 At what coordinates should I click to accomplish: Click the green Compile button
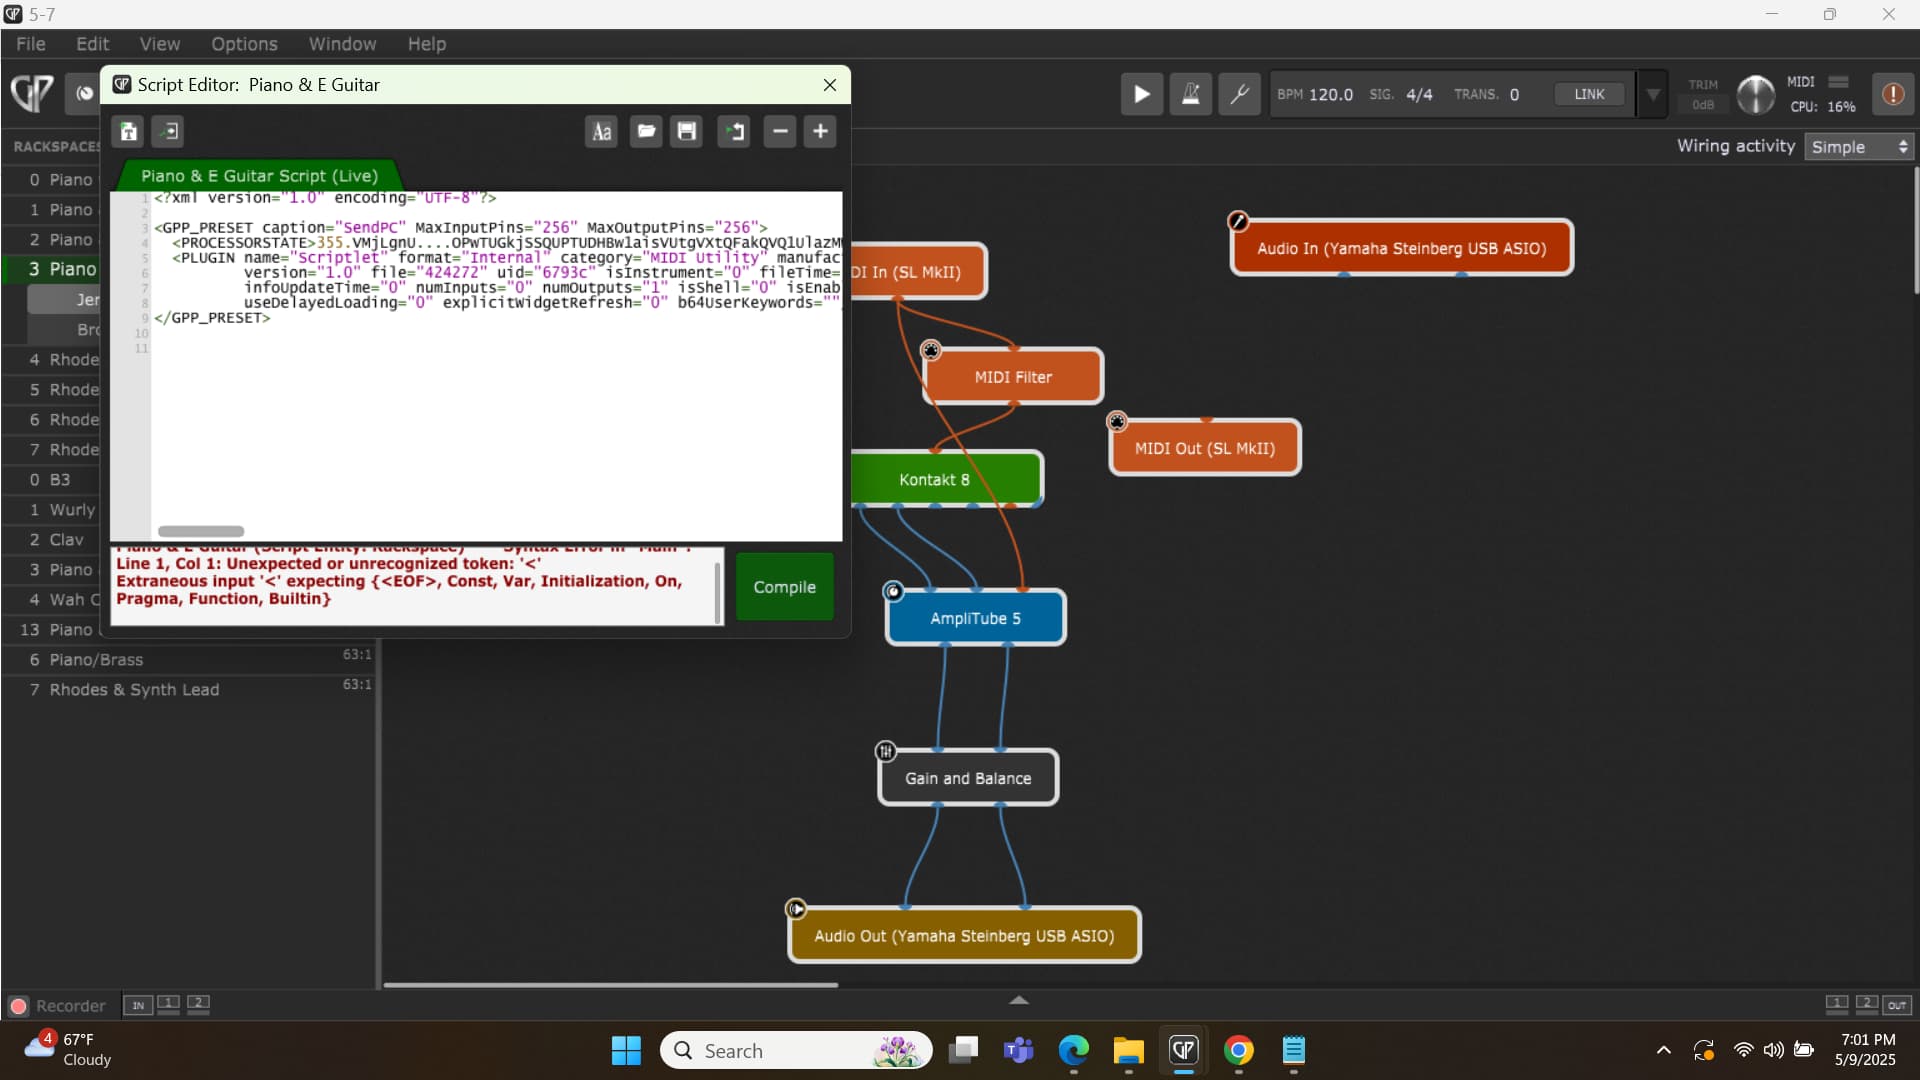(784, 587)
